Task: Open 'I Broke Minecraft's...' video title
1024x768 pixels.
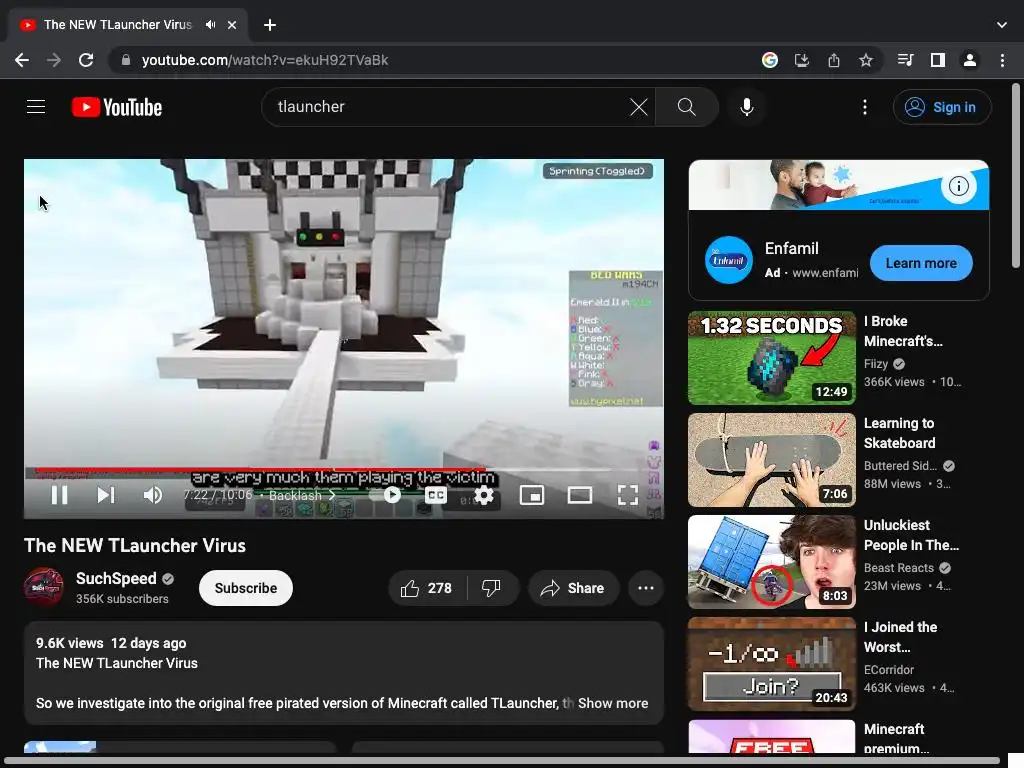Action: (903, 331)
